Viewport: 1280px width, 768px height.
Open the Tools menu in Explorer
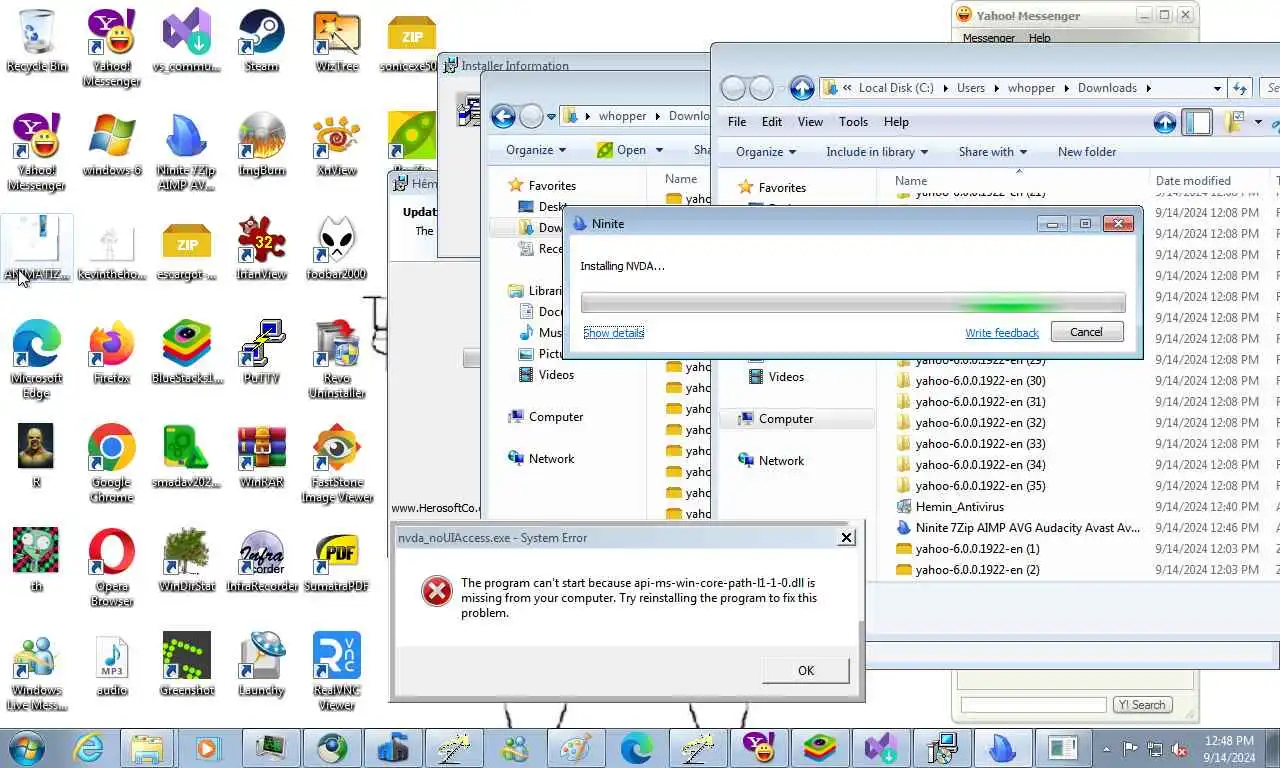pyautogui.click(x=853, y=122)
